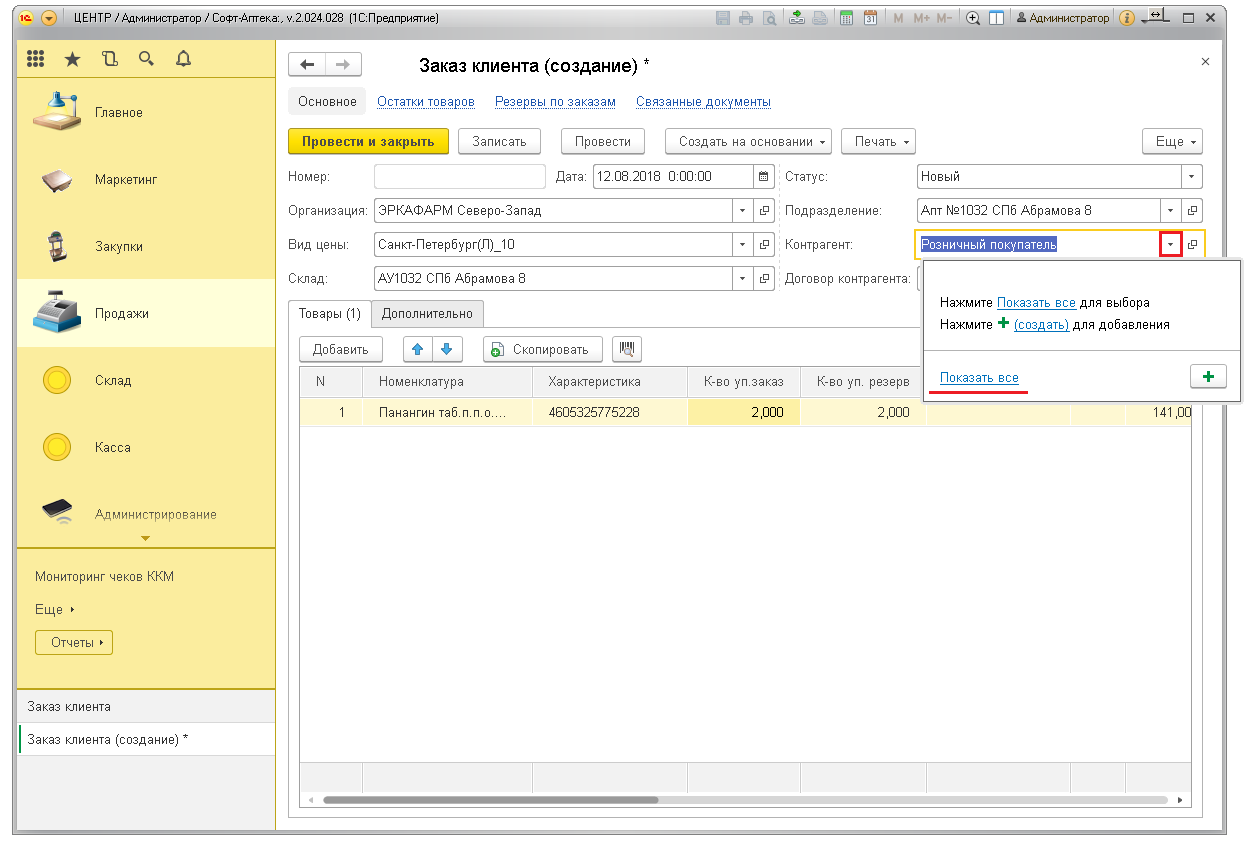Open the Вид цены dropdown list
The width and height of the screenshot is (1245, 843).
pyautogui.click(x=742, y=245)
